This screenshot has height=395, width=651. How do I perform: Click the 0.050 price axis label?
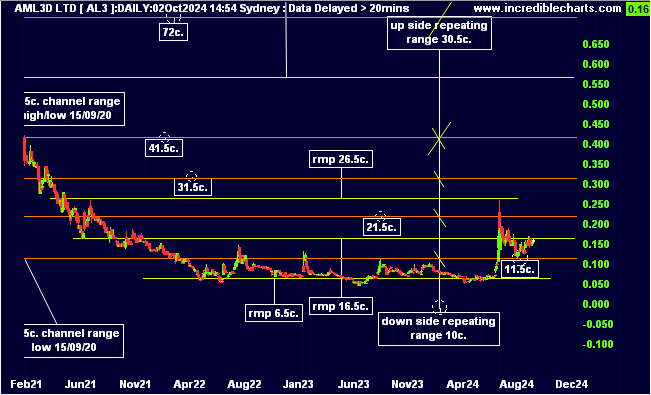(x=596, y=284)
